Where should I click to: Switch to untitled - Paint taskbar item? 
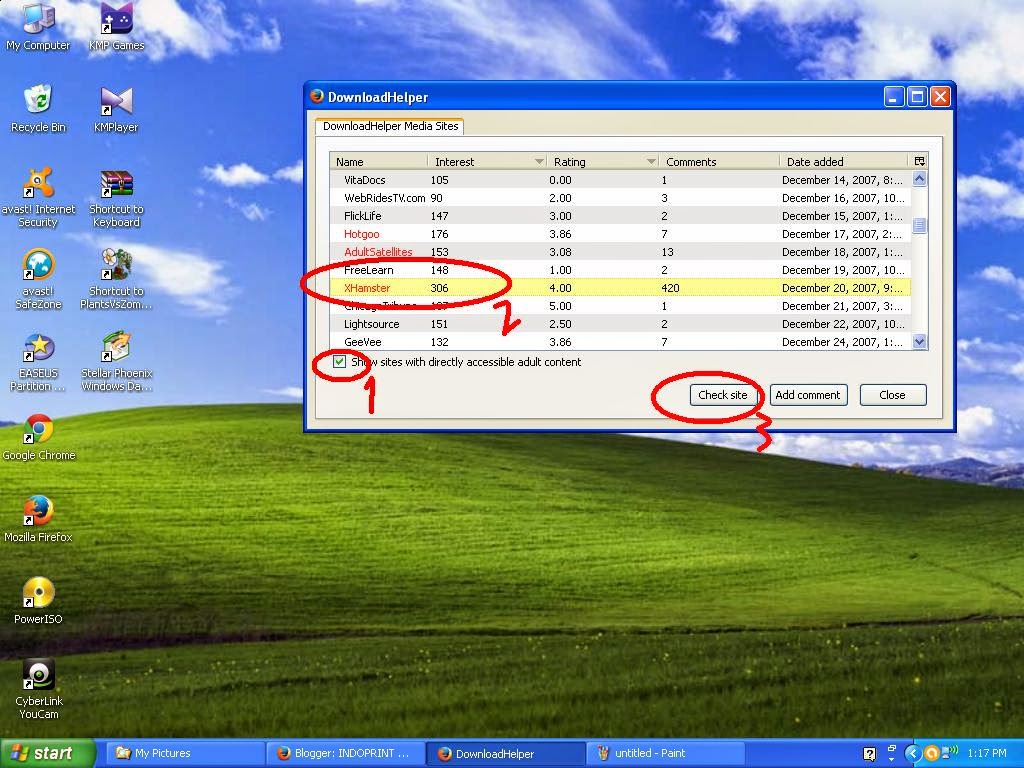[x=666, y=753]
